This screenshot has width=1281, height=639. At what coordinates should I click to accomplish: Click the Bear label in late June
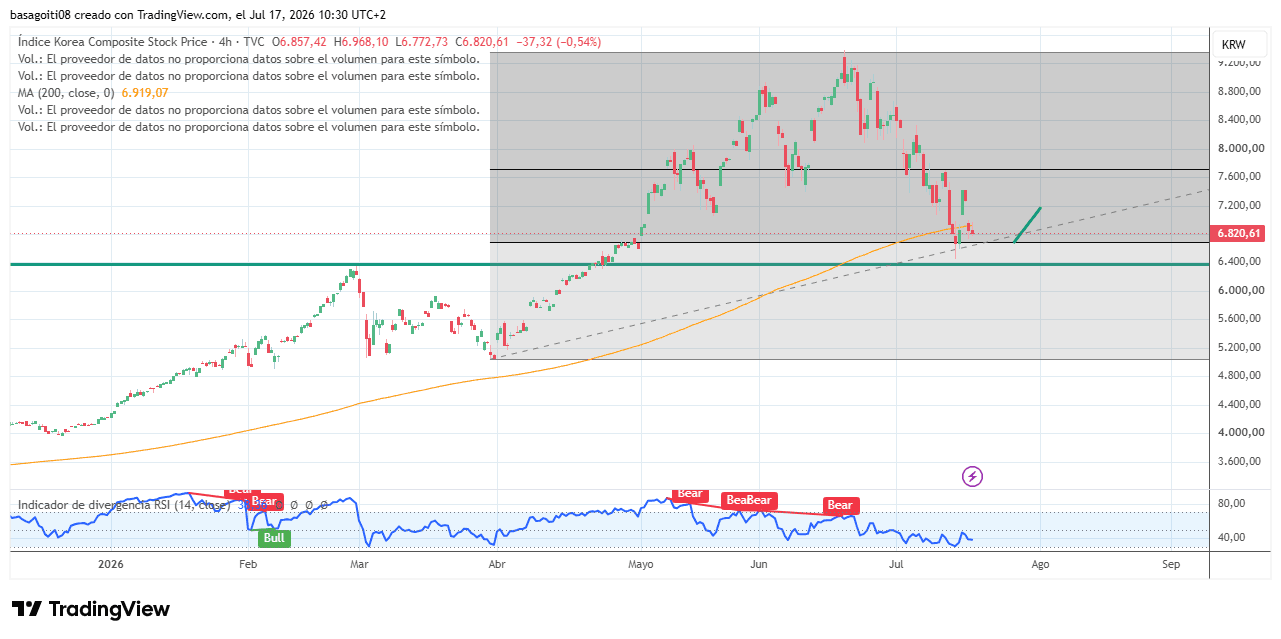click(840, 505)
